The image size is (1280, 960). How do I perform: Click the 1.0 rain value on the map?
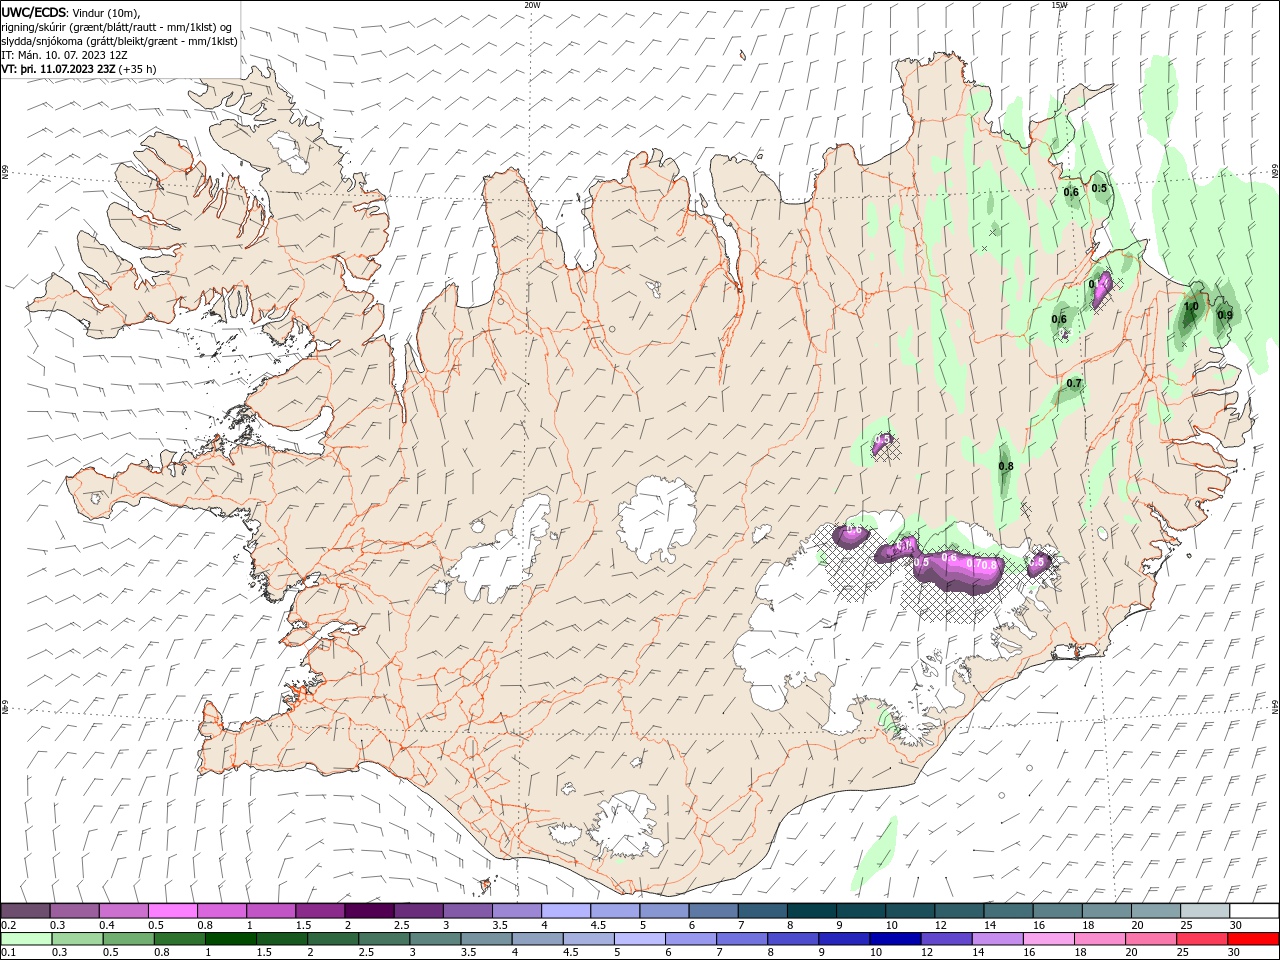pyautogui.click(x=1191, y=307)
